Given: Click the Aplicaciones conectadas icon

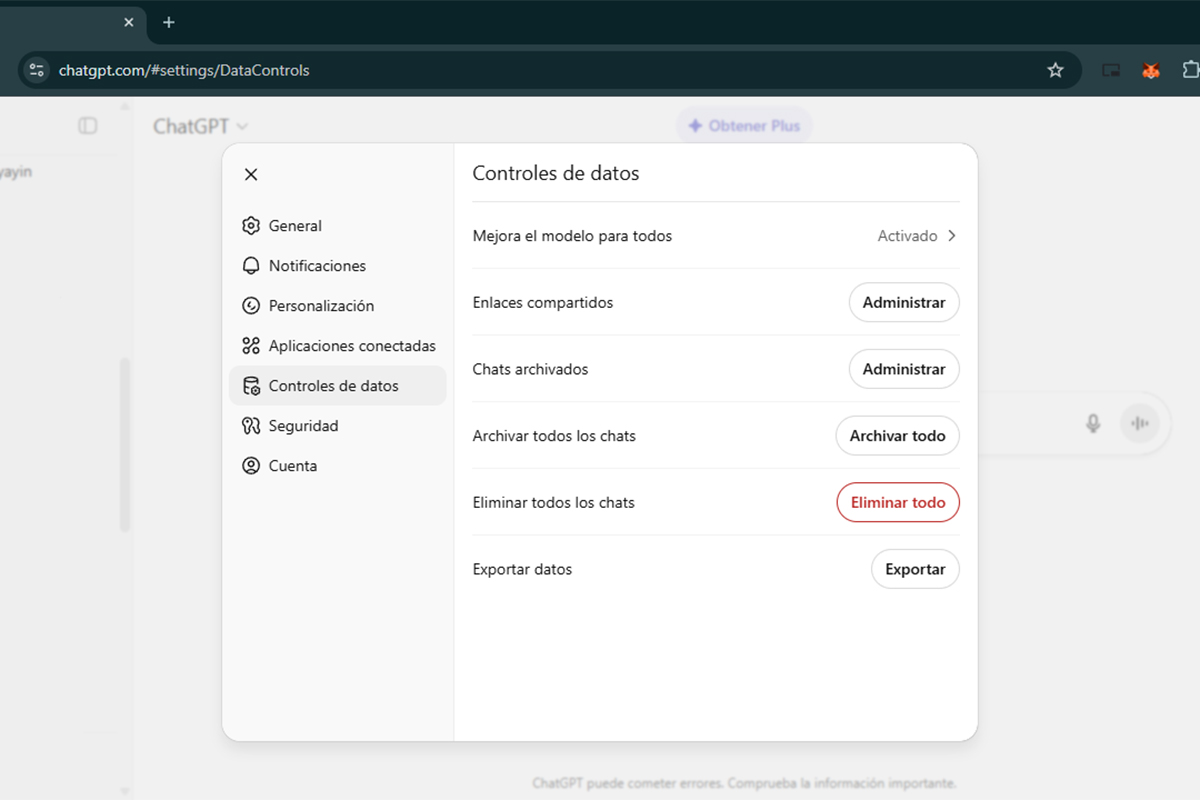Looking at the screenshot, I should coord(251,346).
